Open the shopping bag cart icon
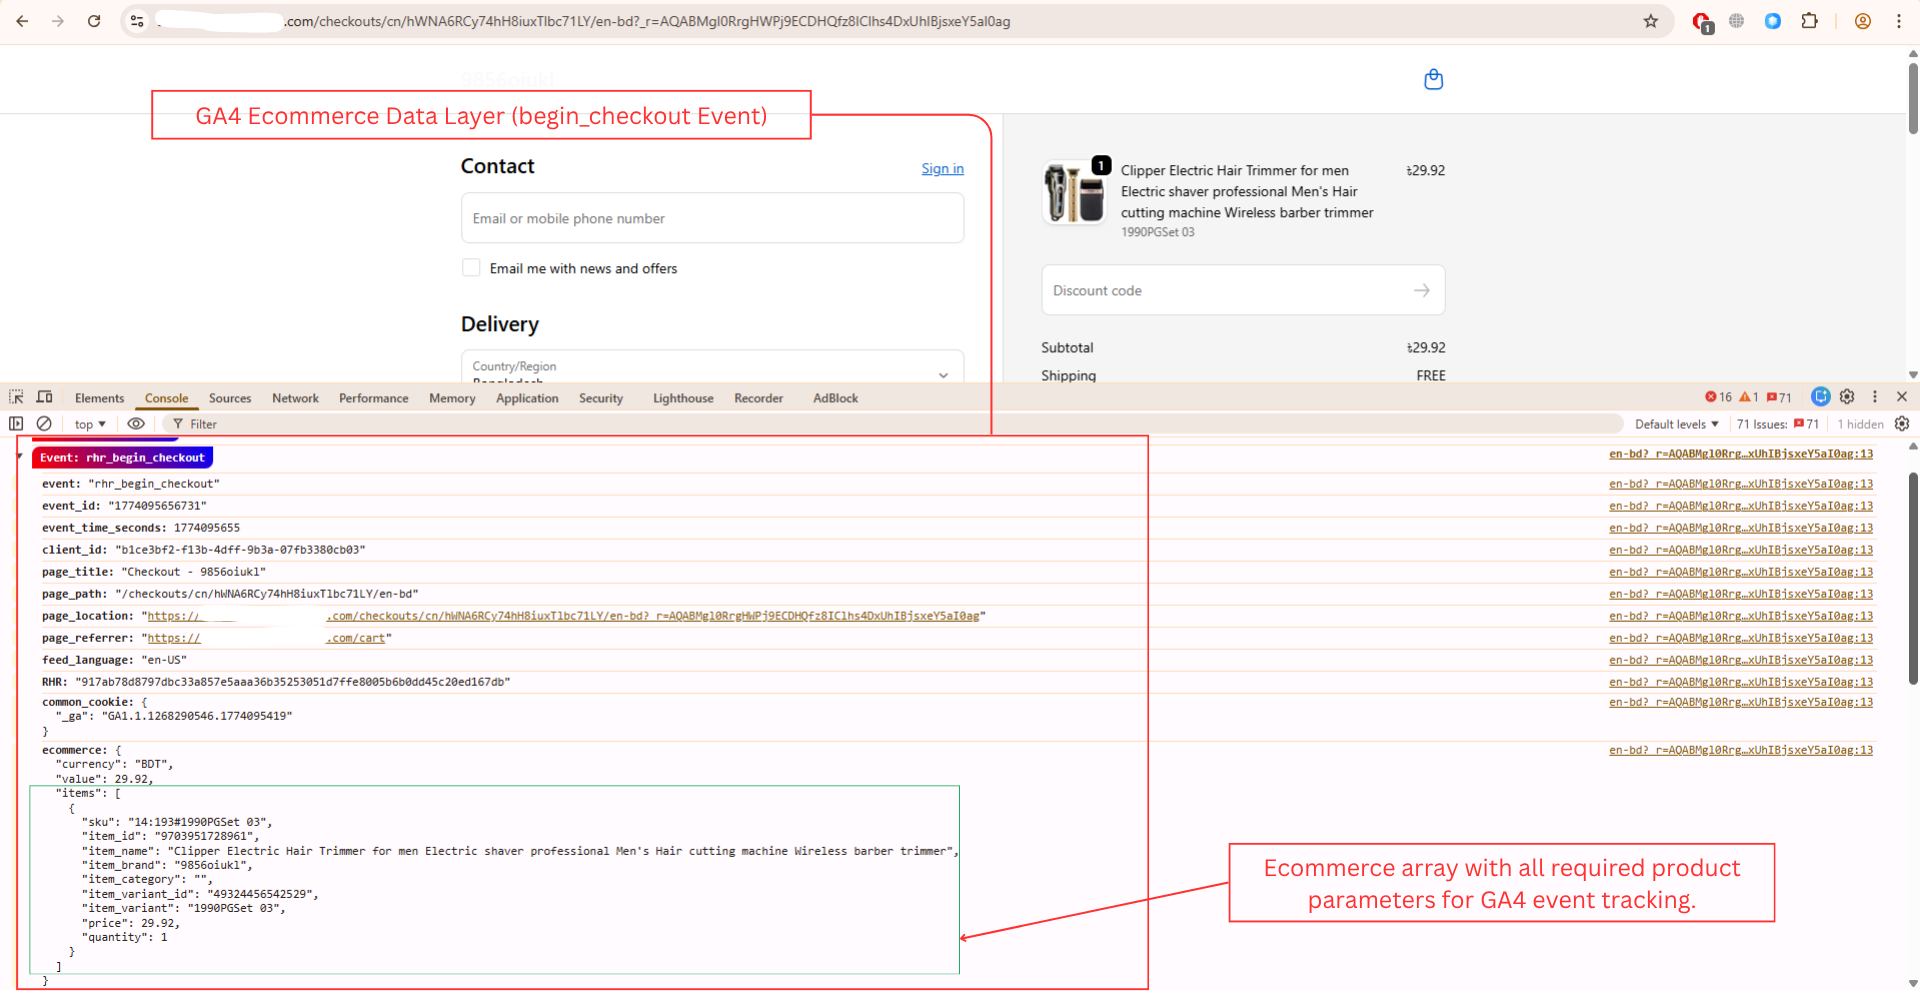Viewport: 1920px width, 1000px height. (1433, 79)
